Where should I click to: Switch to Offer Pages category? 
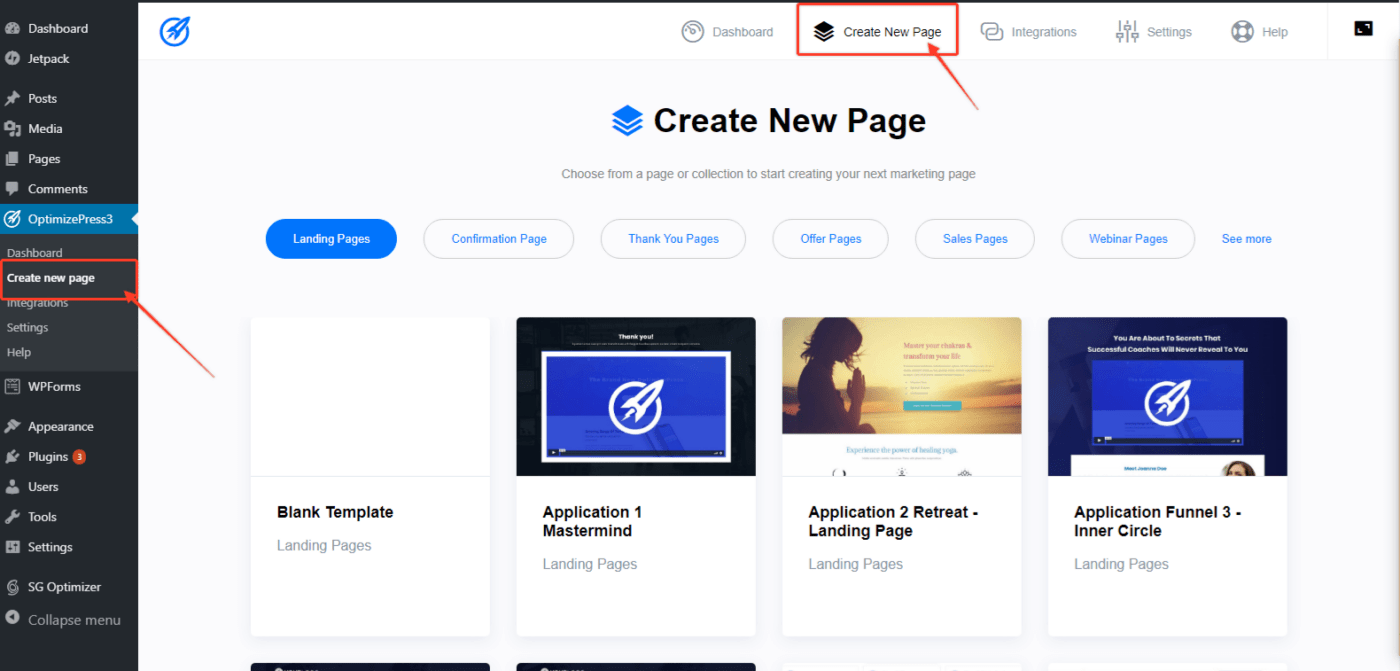[831, 239]
